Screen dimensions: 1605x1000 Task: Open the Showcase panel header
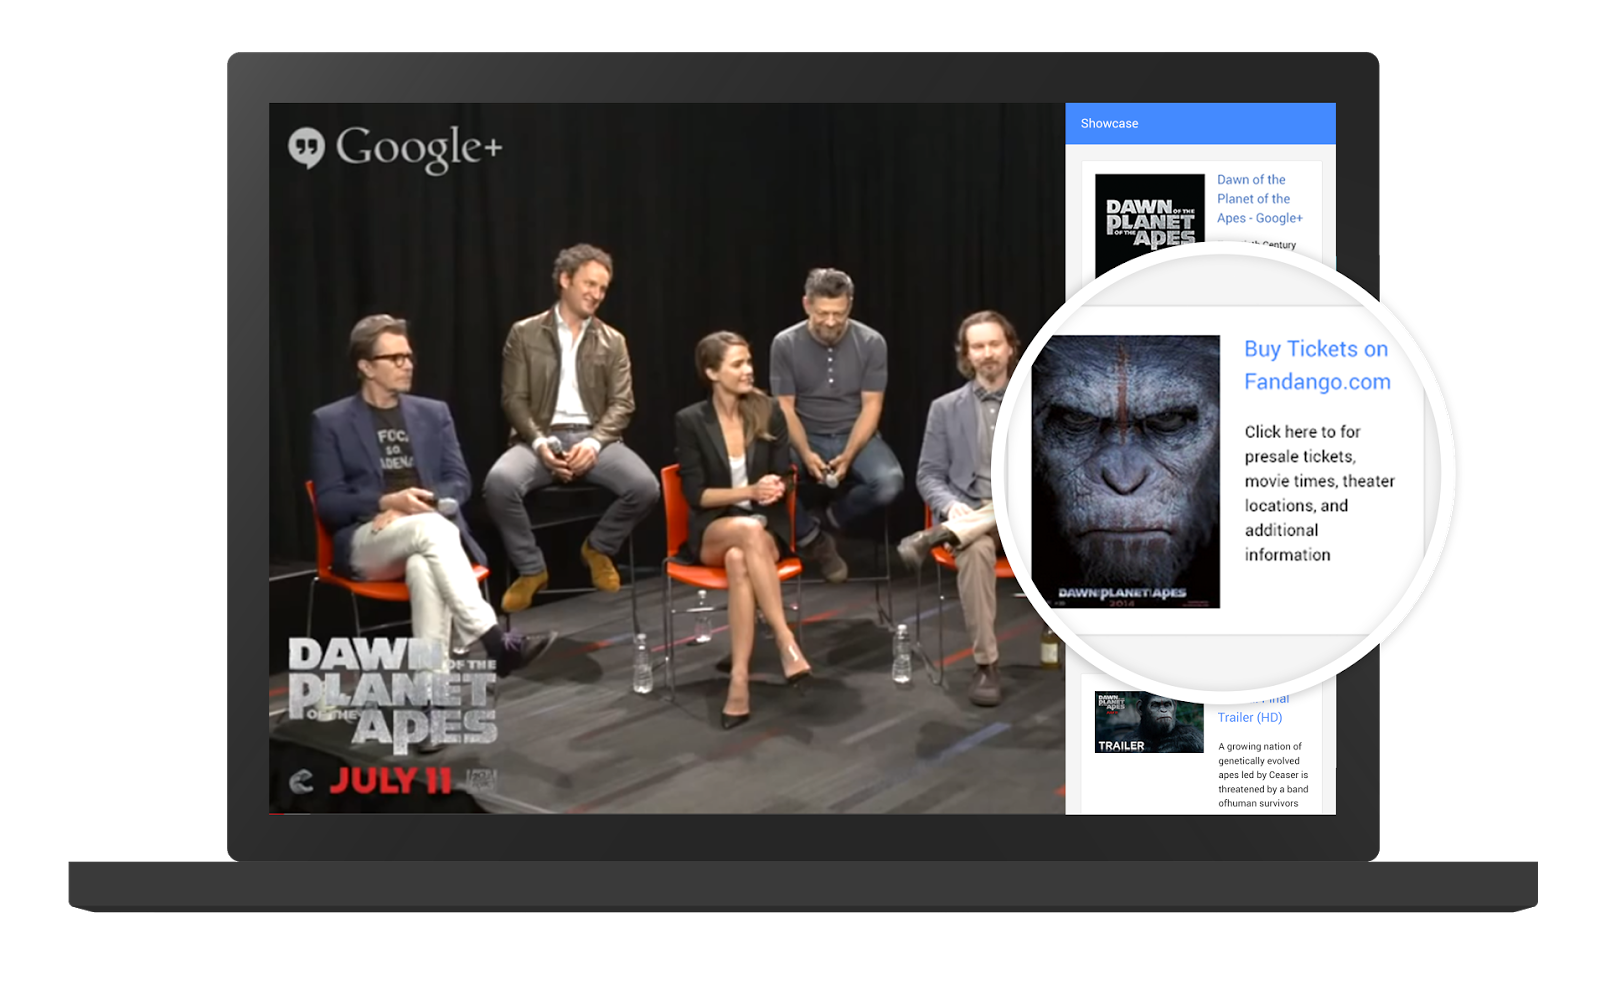(x=1200, y=123)
